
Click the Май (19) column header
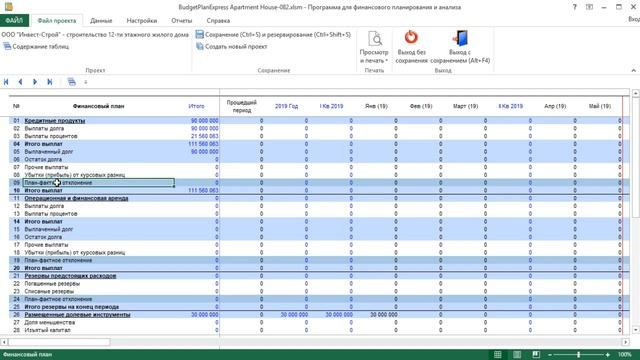tap(600, 106)
